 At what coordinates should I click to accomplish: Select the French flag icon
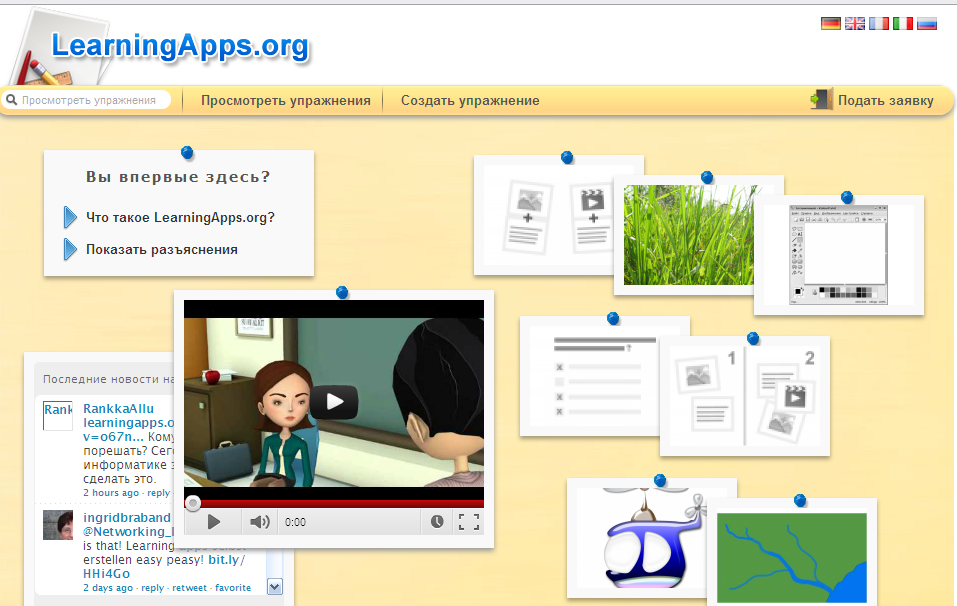tap(878, 22)
